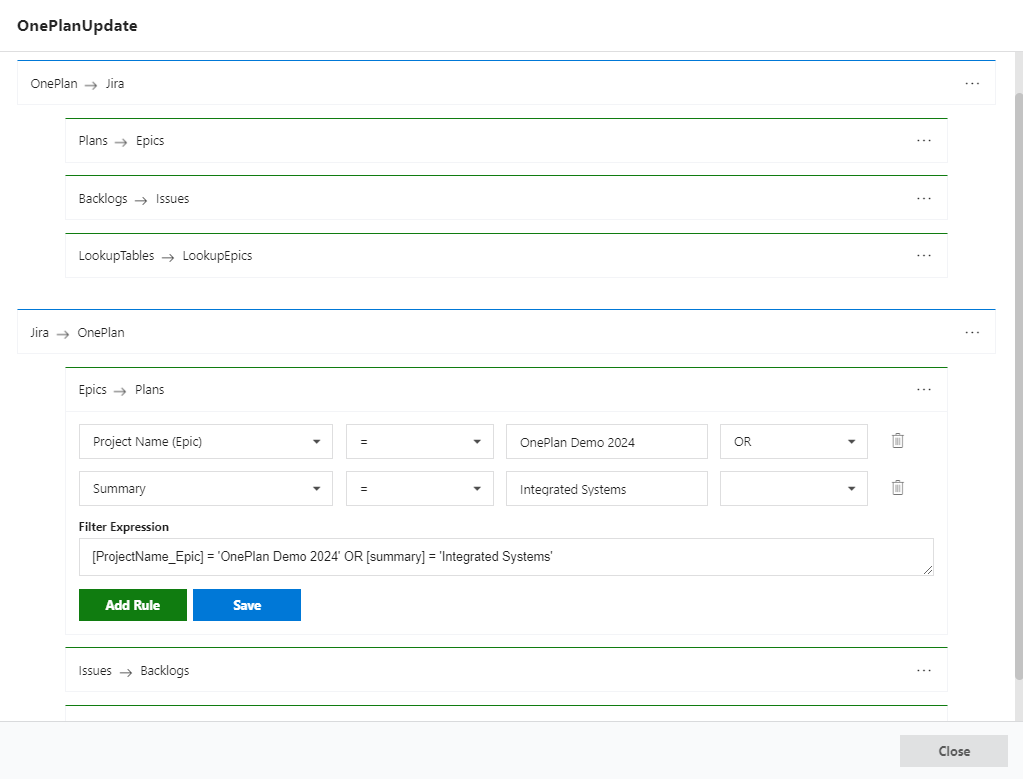Open options menu for Jira → OnePlan mapping
Viewport: 1023px width, 779px height.
(972, 332)
